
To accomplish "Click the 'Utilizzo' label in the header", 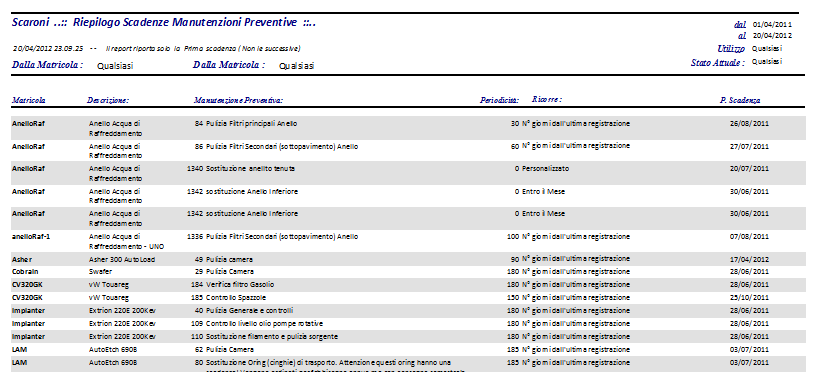I will point(732,48).
